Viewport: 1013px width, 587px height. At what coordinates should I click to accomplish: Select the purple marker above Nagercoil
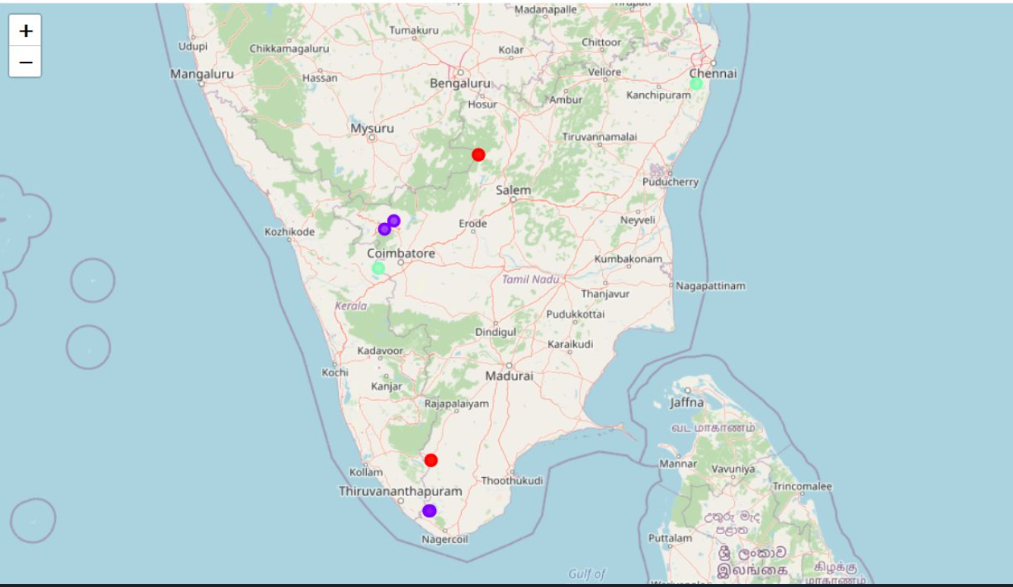(428, 510)
